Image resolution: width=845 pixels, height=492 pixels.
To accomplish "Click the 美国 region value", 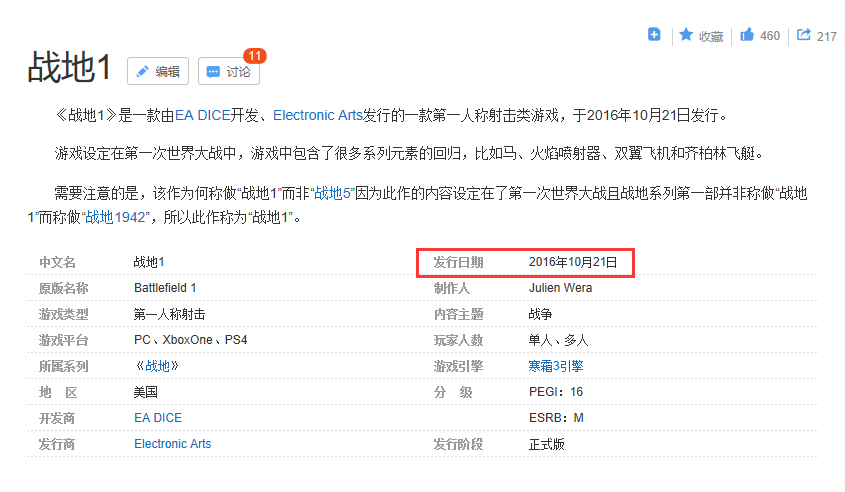I will pyautogui.click(x=146, y=392).
